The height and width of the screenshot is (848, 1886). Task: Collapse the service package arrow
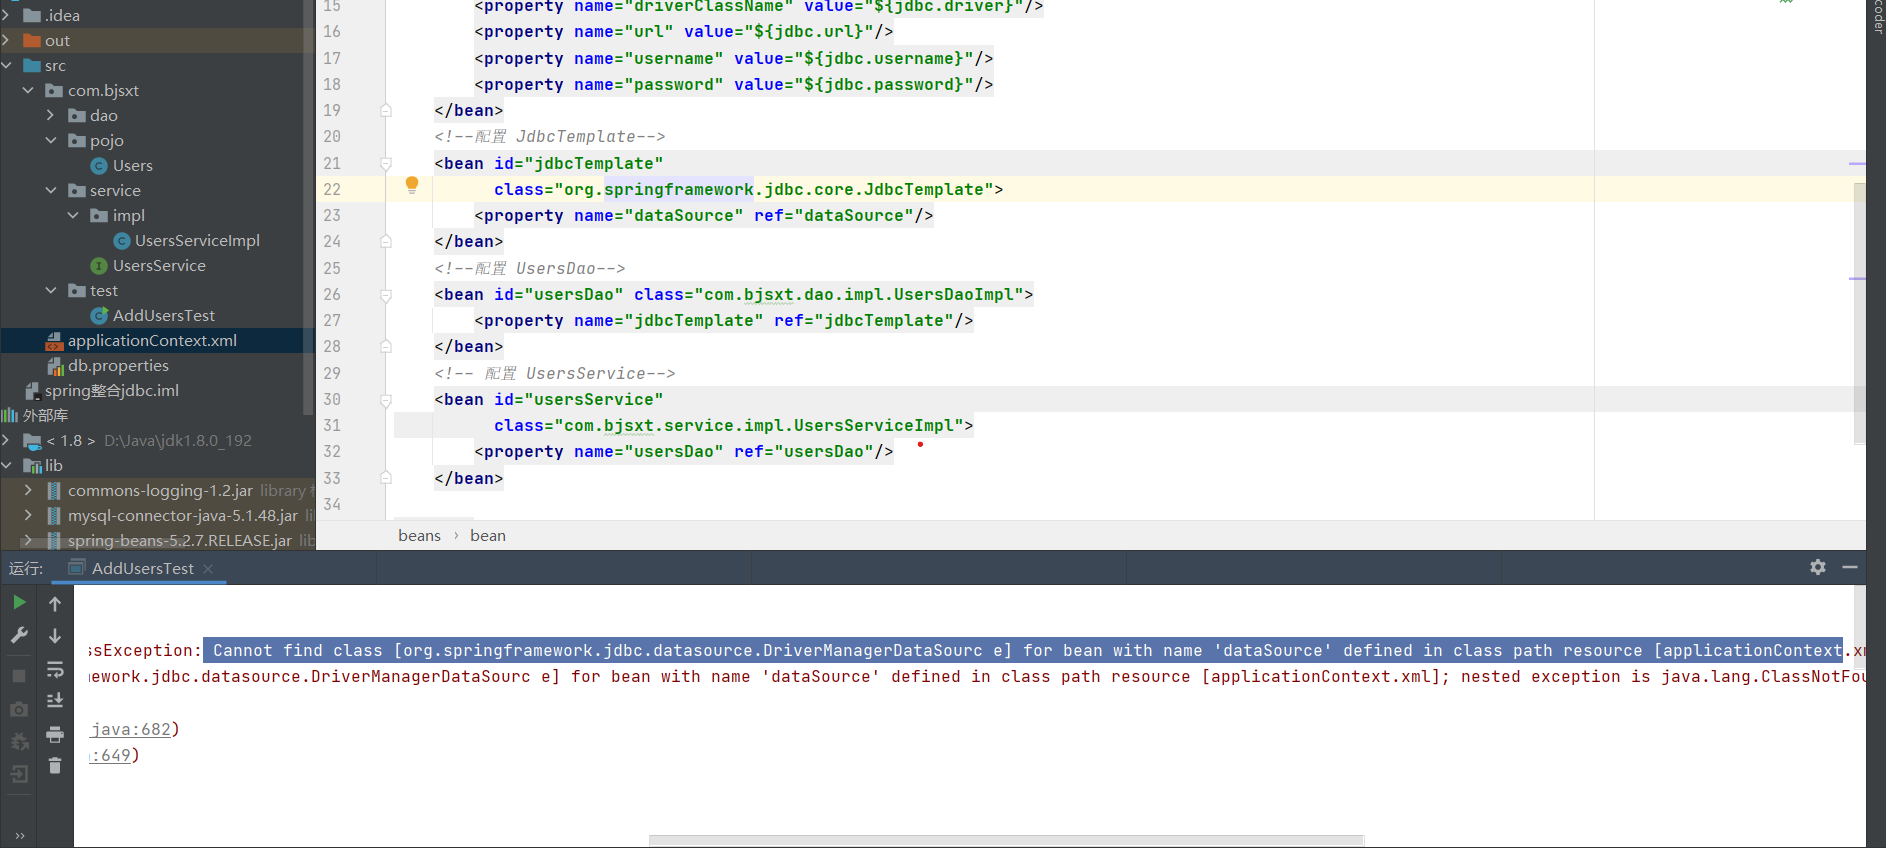tap(51, 190)
